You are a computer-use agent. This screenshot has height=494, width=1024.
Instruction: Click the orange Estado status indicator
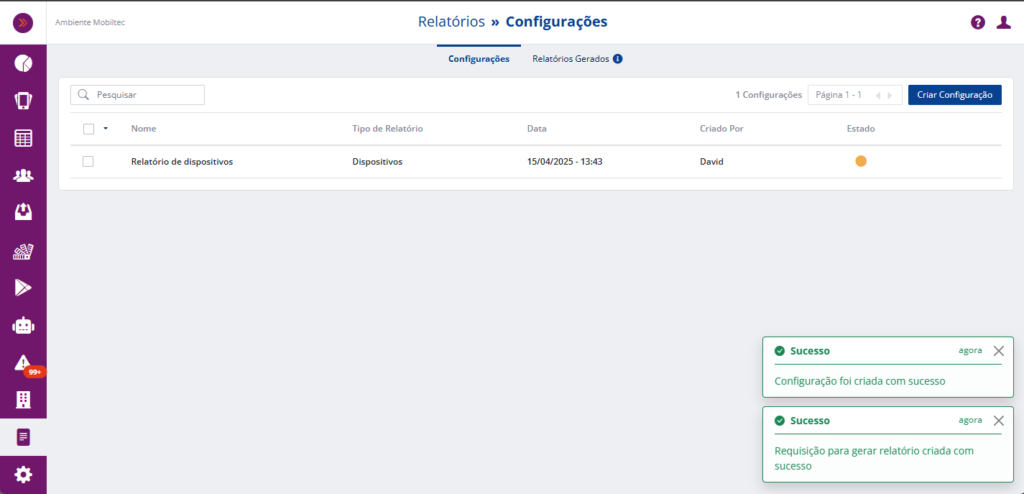[861, 161]
